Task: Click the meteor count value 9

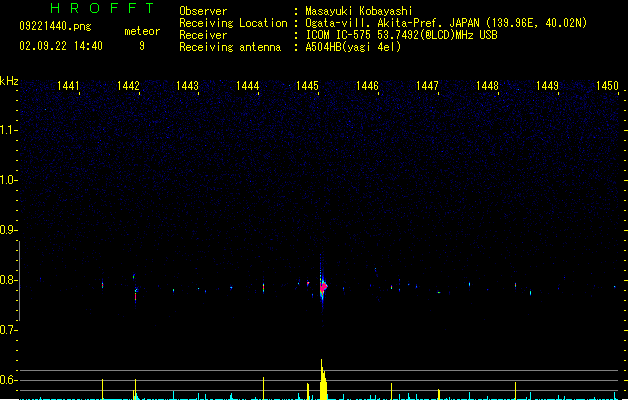Action: [x=142, y=46]
